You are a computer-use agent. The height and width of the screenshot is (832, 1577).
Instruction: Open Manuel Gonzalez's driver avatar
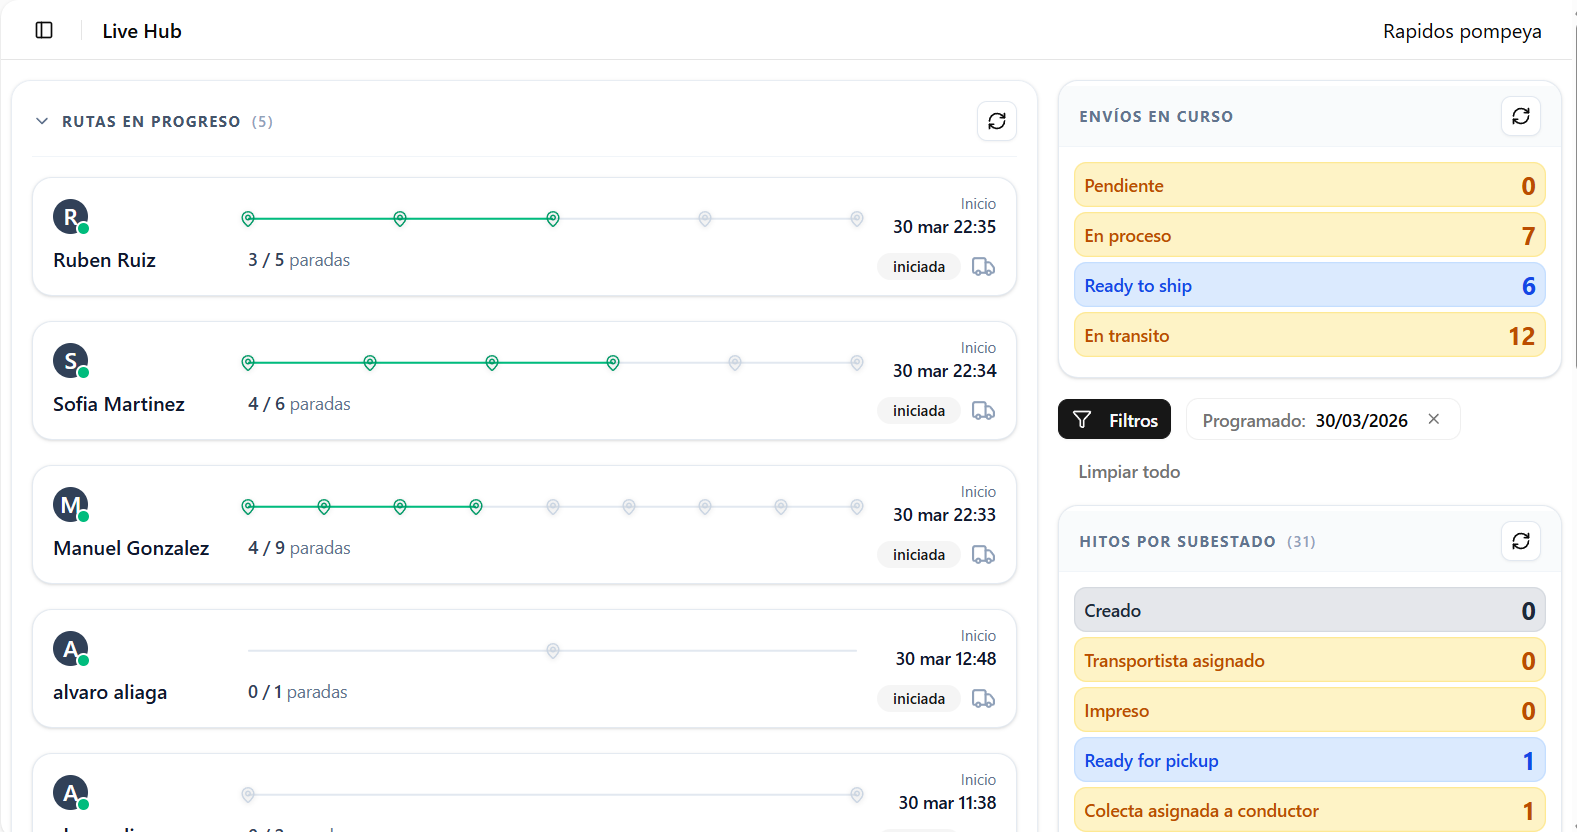click(x=70, y=505)
